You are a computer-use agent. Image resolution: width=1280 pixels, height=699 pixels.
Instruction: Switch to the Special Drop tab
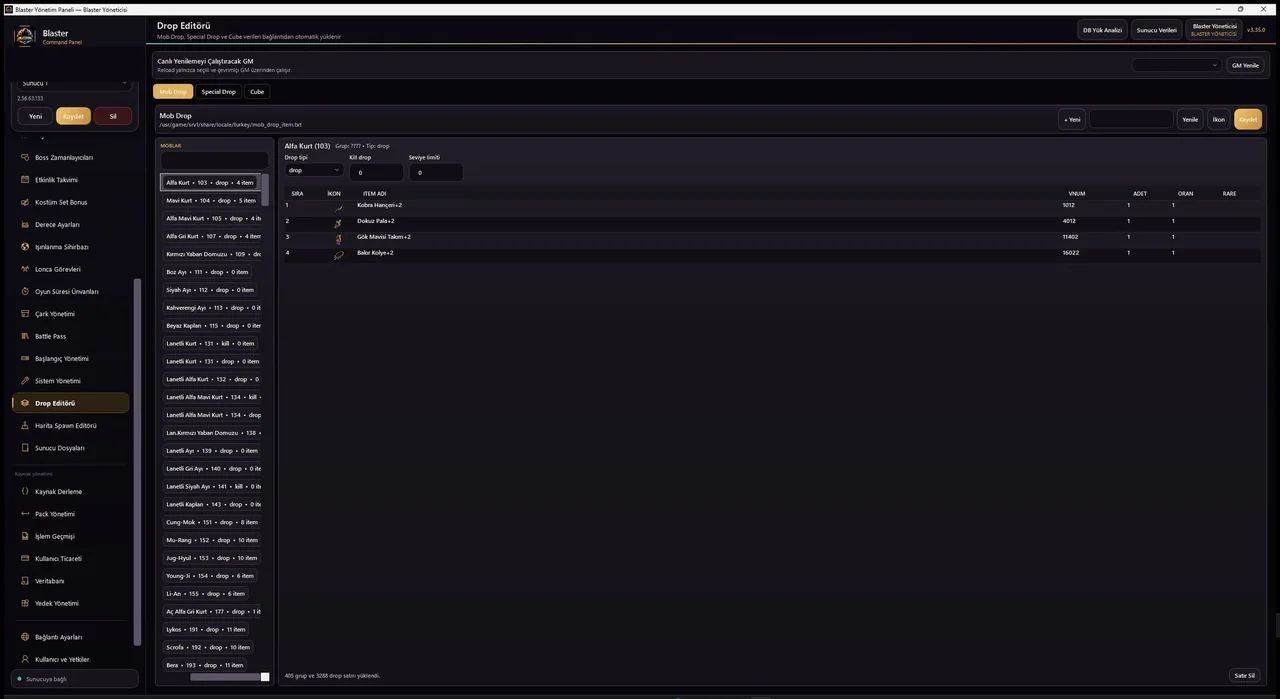(x=218, y=92)
